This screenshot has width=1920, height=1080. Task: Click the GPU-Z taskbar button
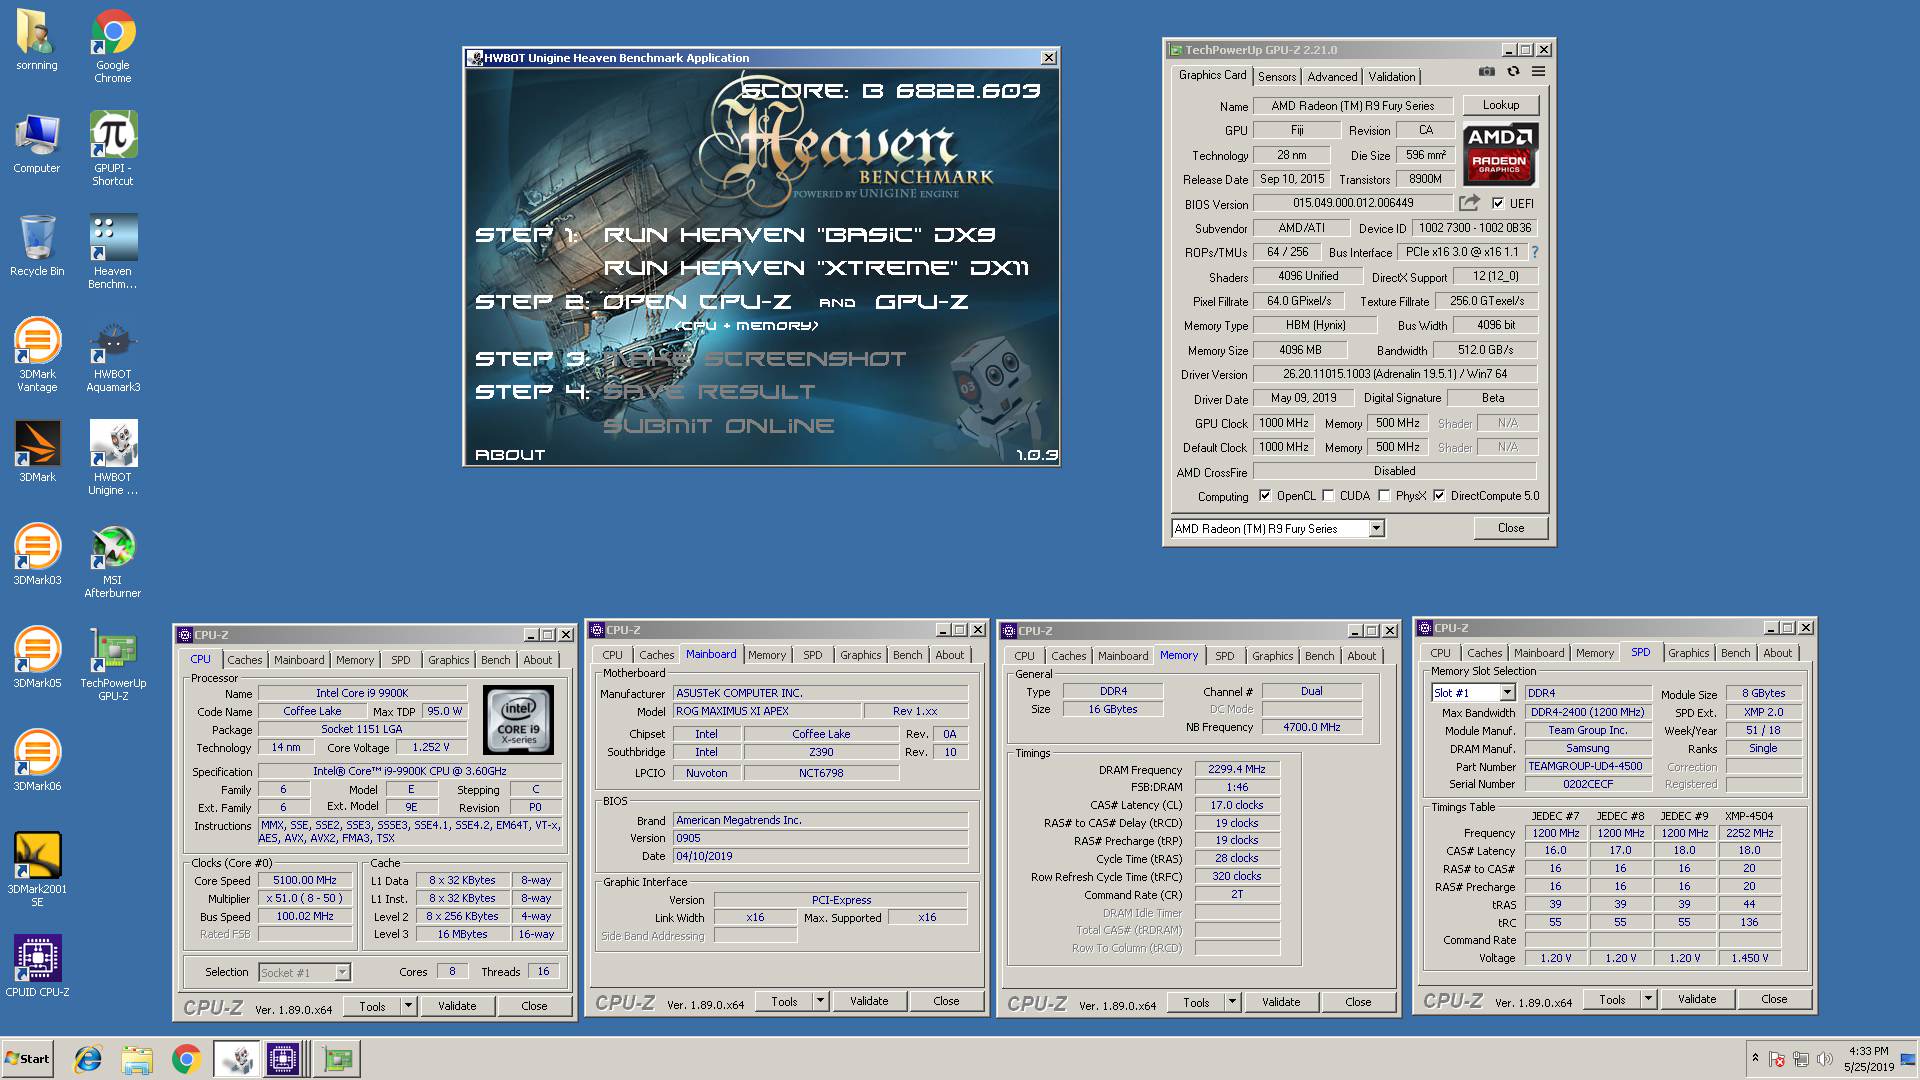point(337,1059)
